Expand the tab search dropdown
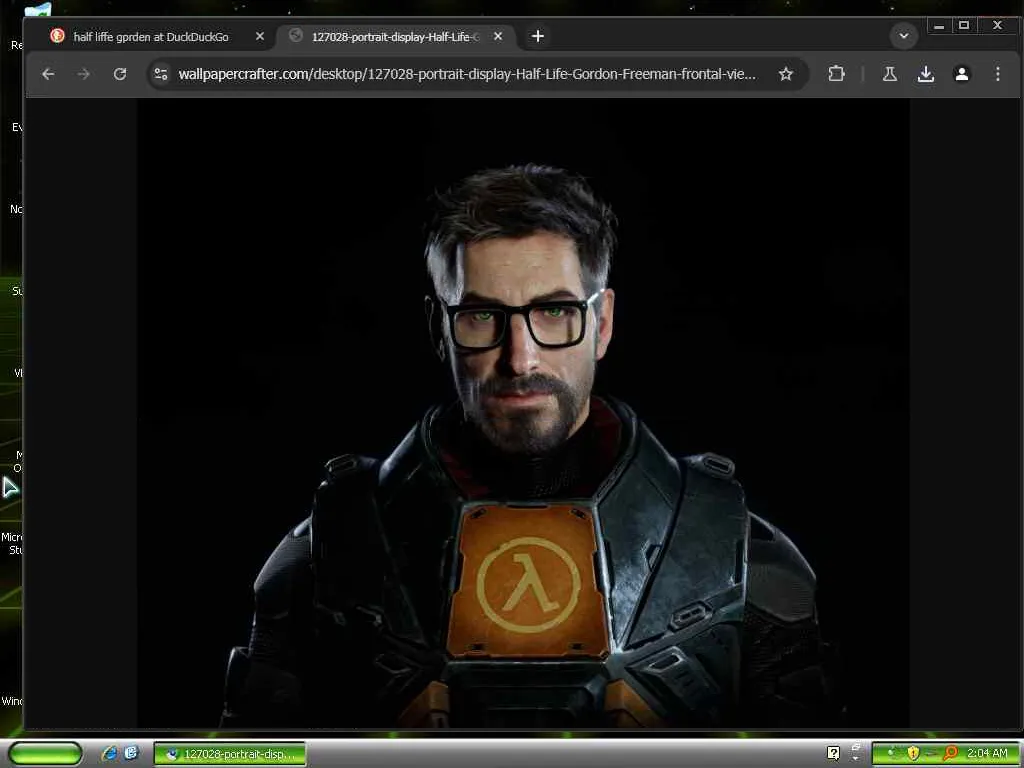 click(904, 36)
